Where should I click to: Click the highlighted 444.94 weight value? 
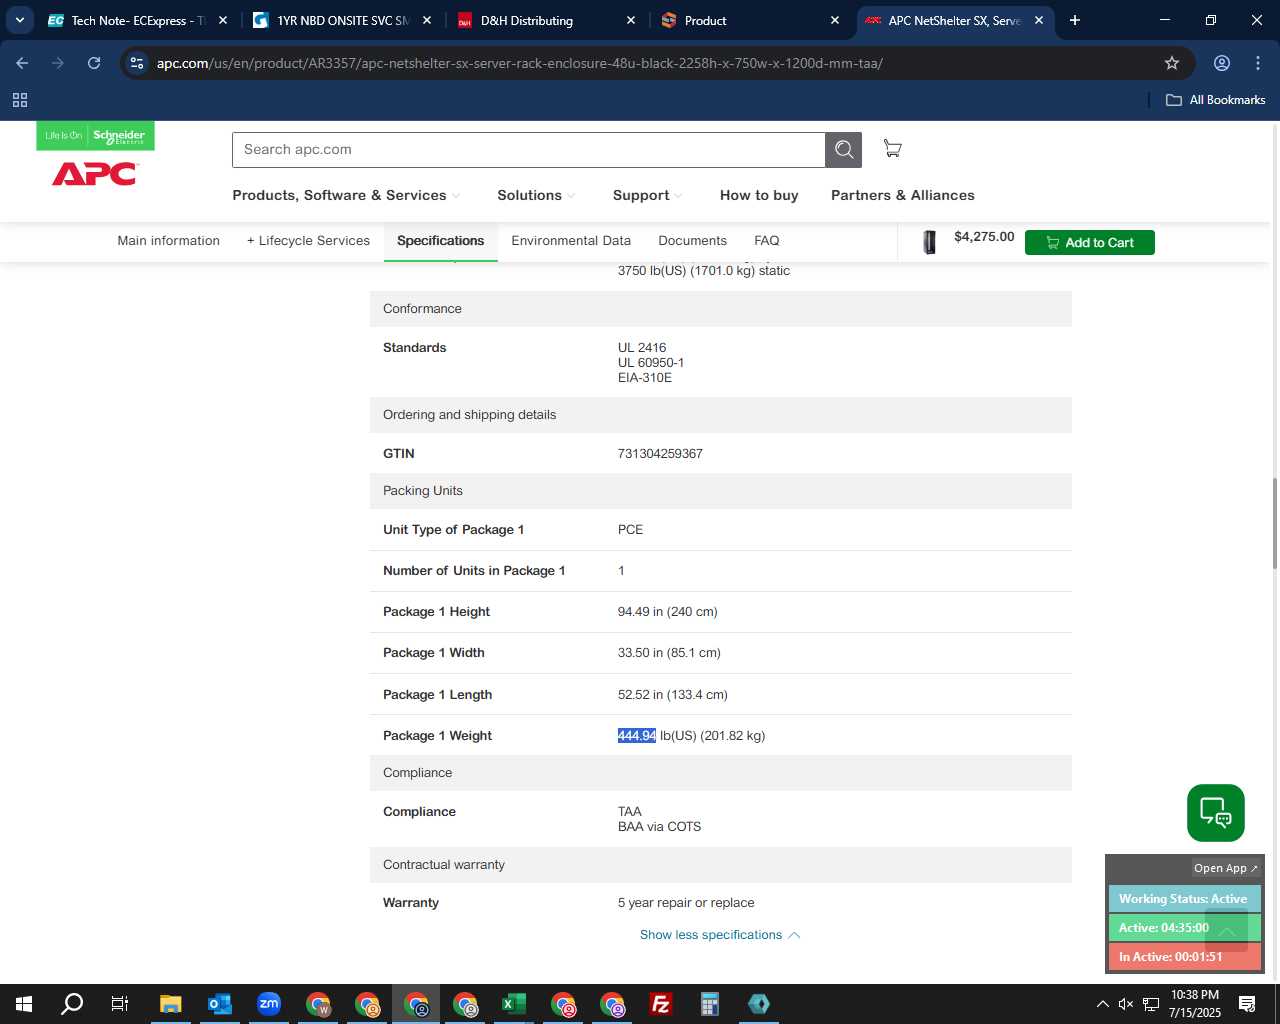point(636,736)
